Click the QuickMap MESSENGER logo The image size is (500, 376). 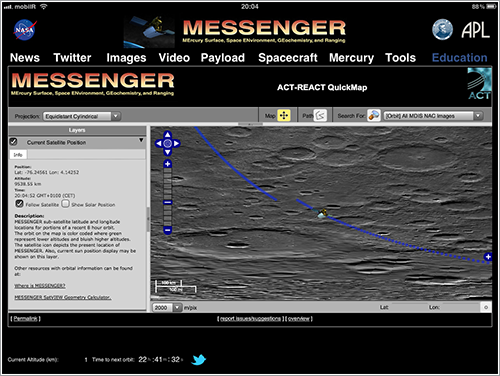click(93, 83)
